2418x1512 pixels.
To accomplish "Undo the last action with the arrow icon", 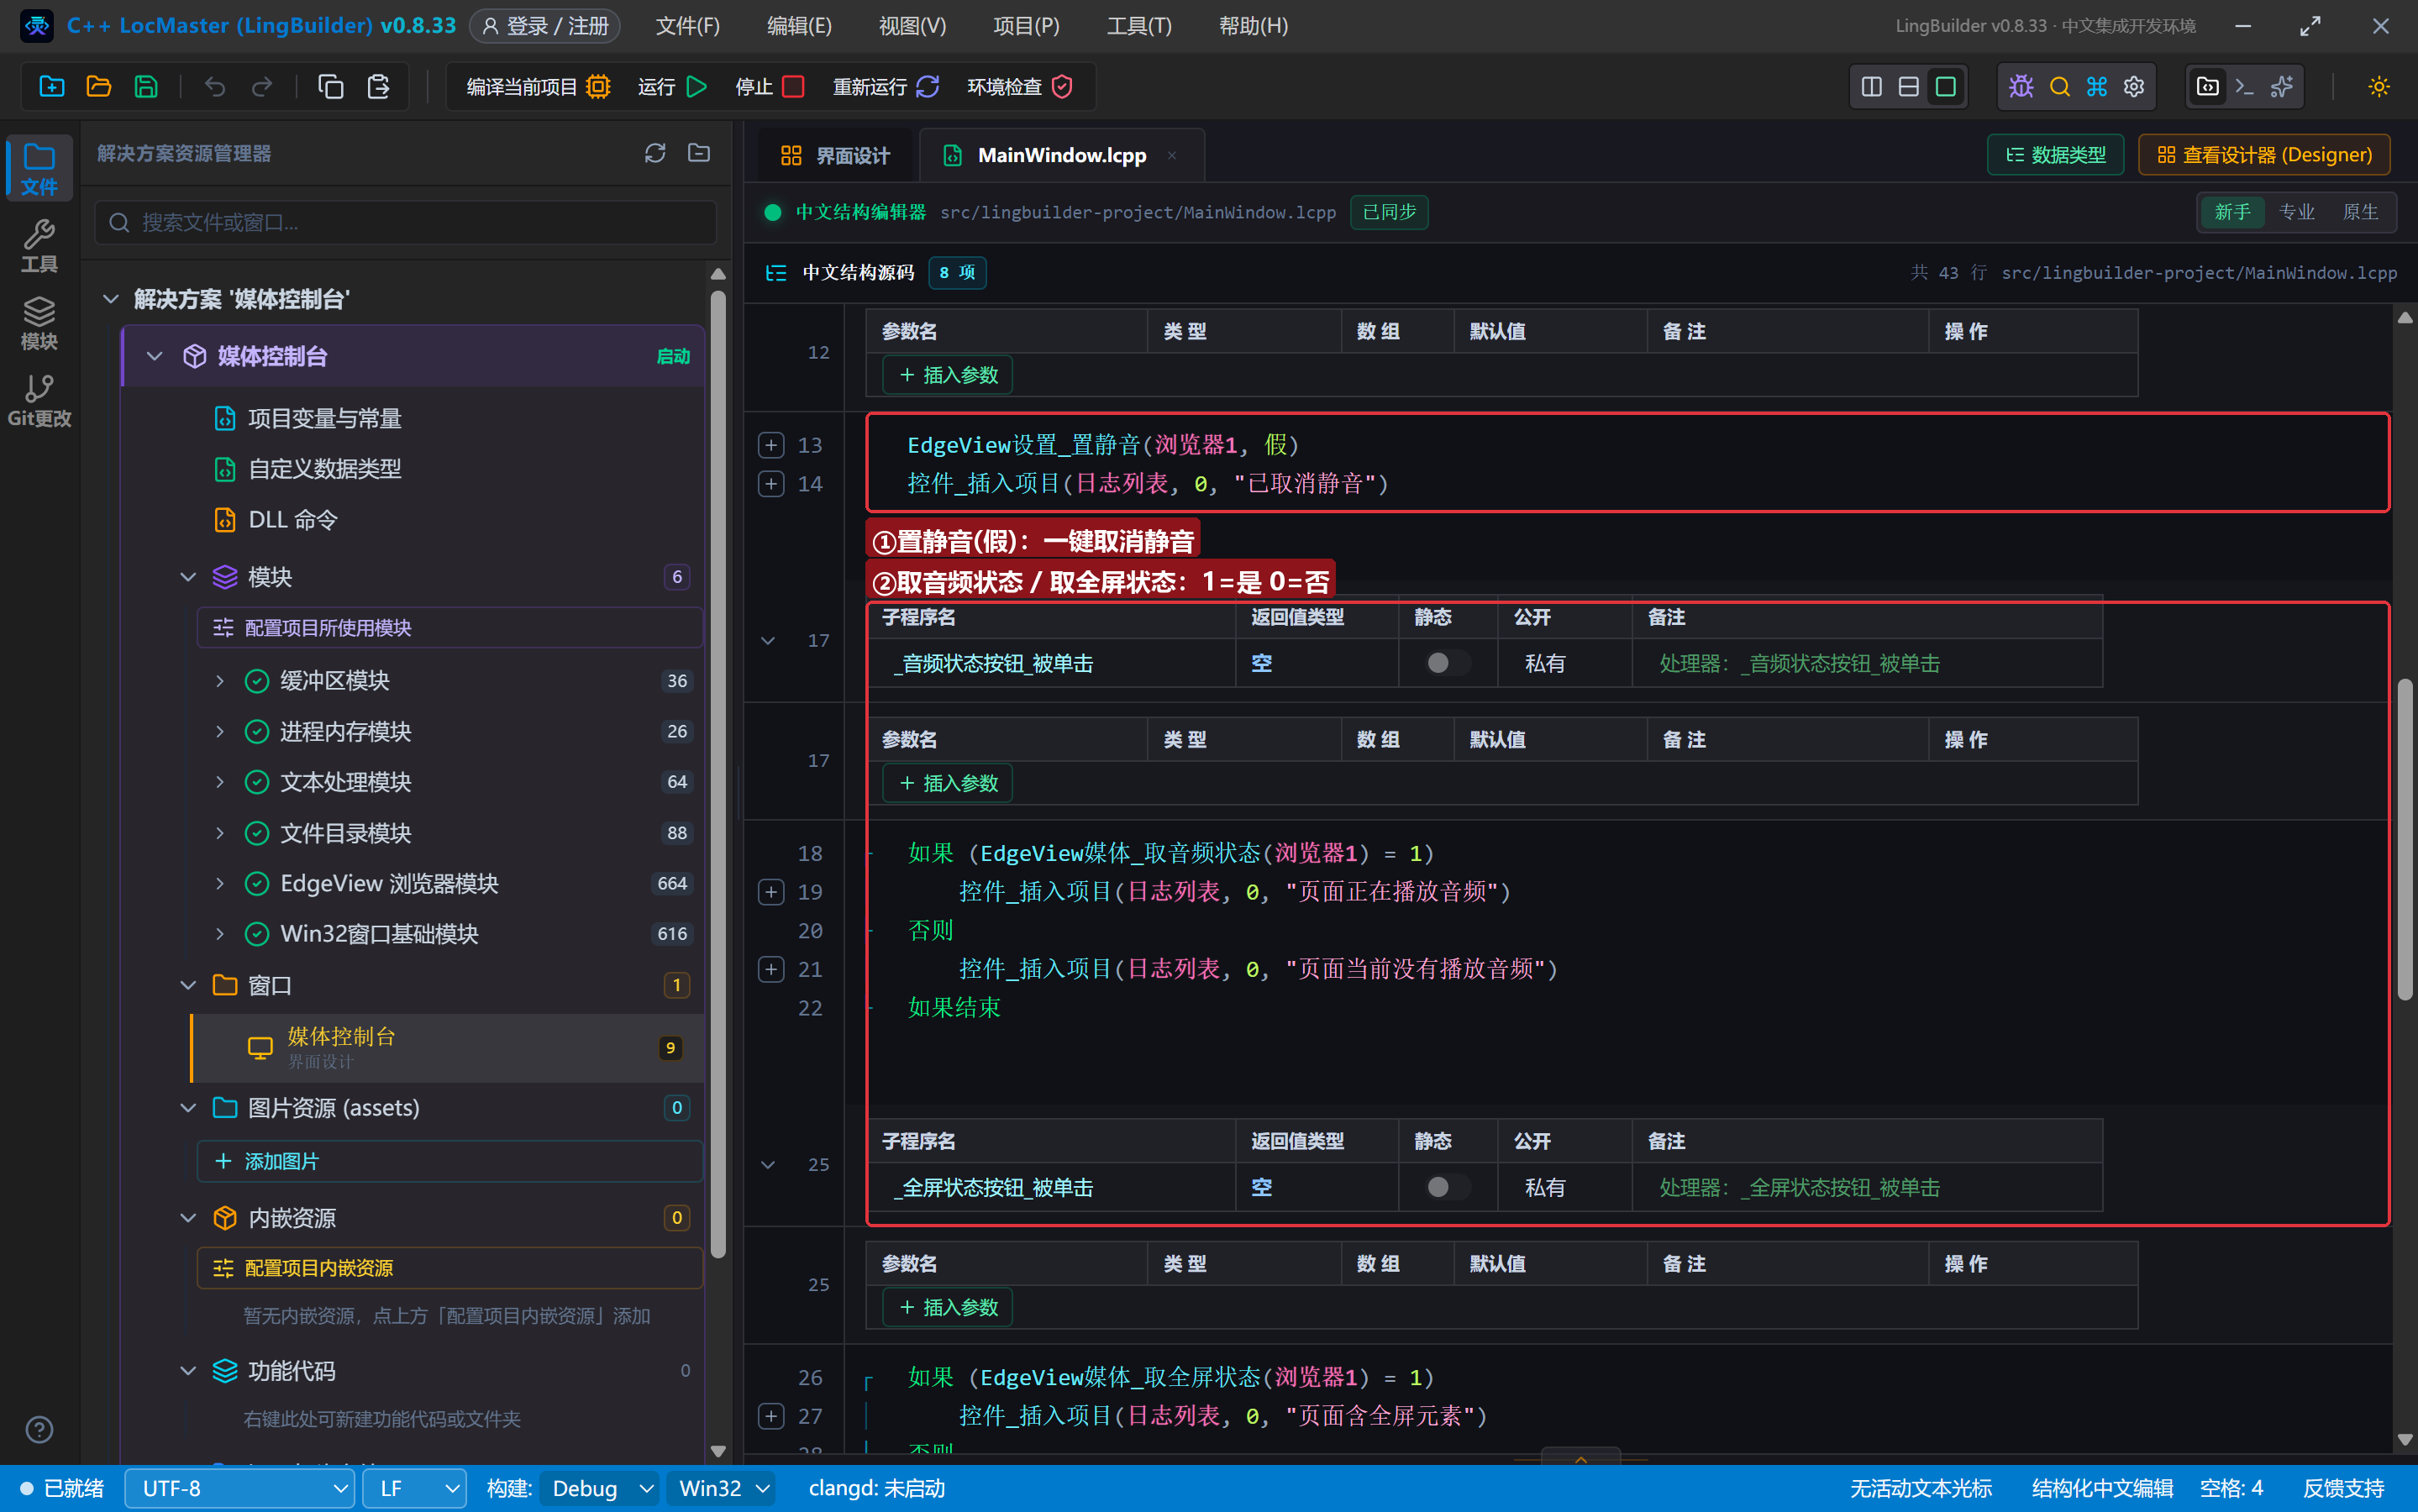I will 215,87.
